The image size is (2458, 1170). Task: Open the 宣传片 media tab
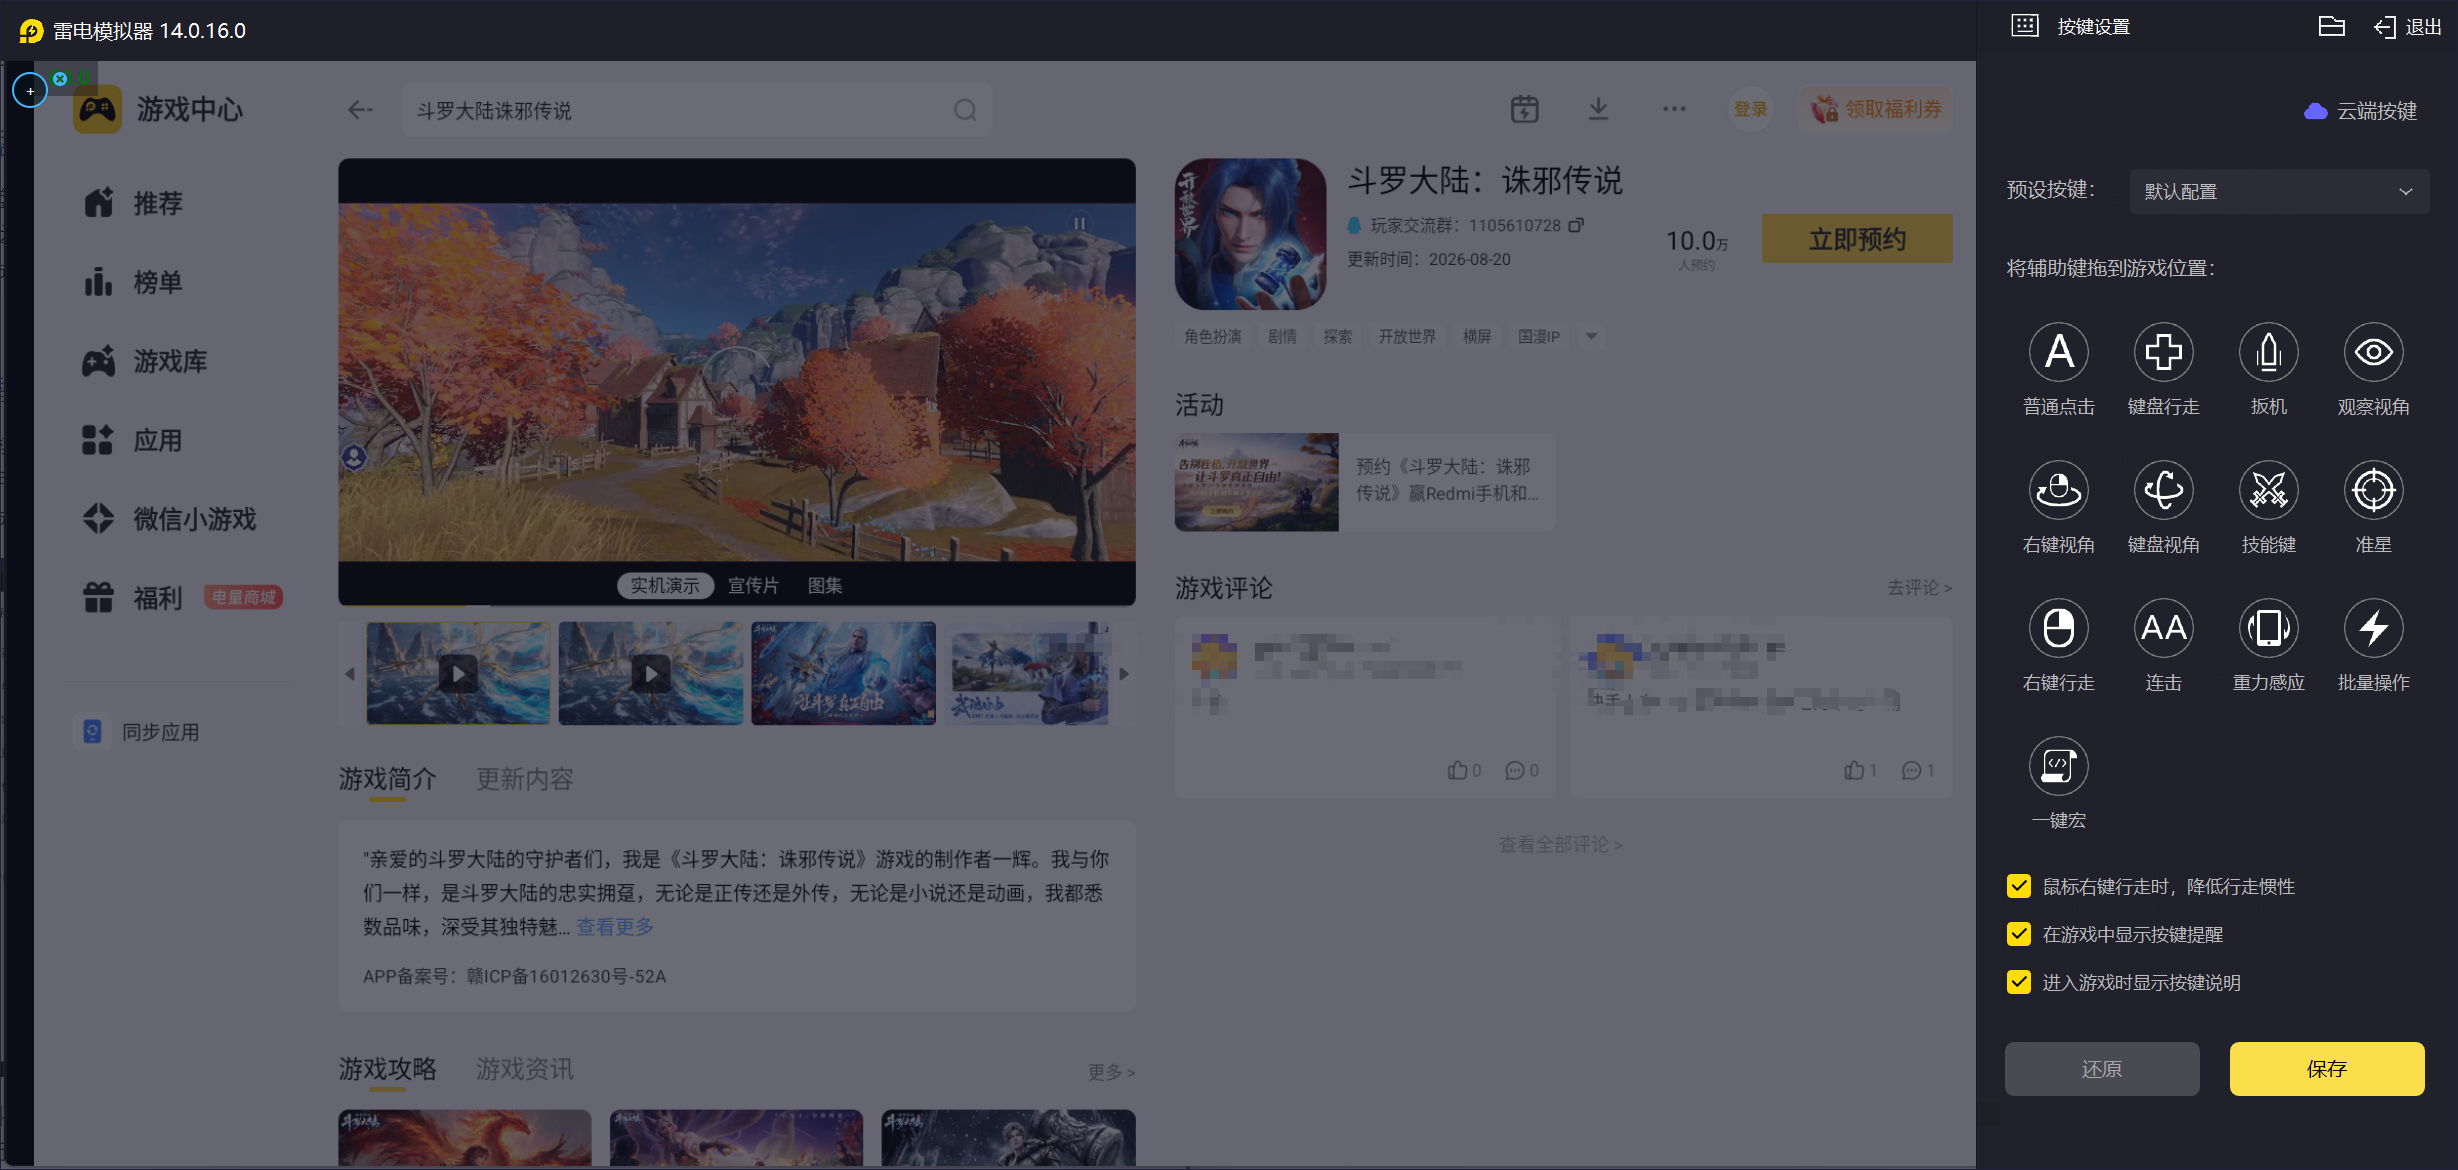pos(753,585)
